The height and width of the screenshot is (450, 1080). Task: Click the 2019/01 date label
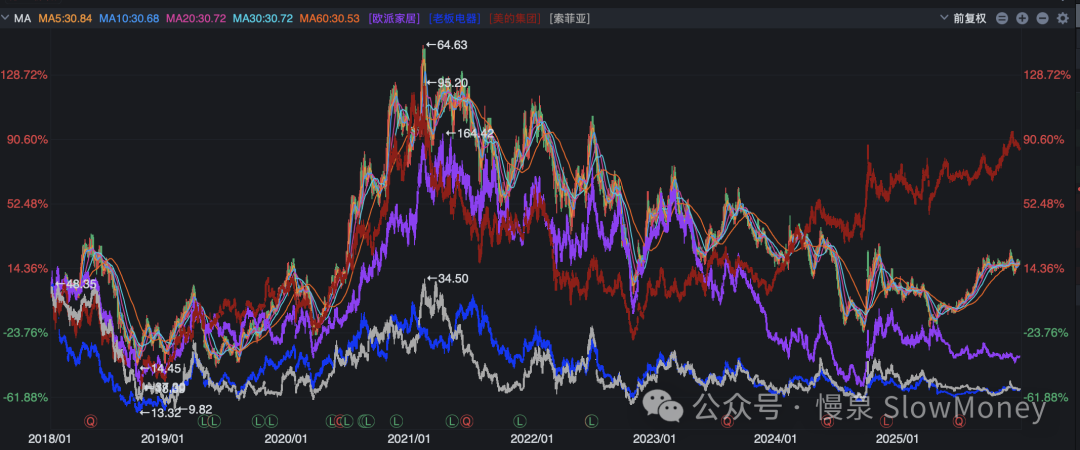162,438
